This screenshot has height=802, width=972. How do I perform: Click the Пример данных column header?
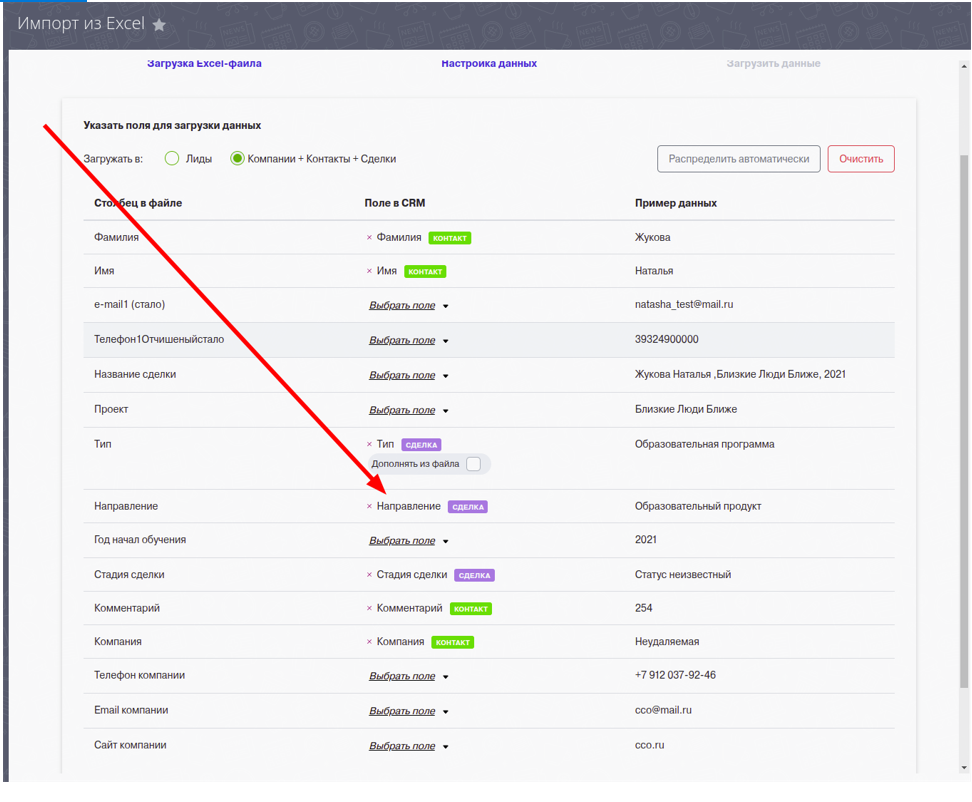pyautogui.click(x=676, y=203)
